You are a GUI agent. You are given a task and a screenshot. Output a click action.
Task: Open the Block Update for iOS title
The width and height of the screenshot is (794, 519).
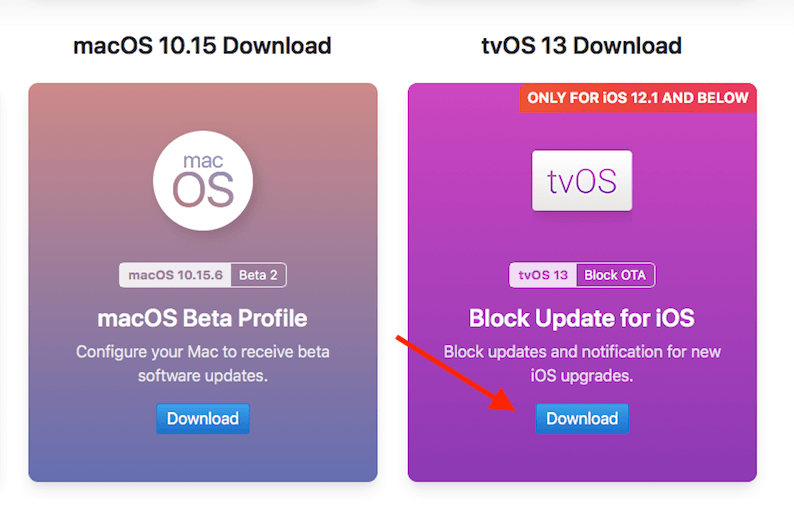click(x=582, y=319)
